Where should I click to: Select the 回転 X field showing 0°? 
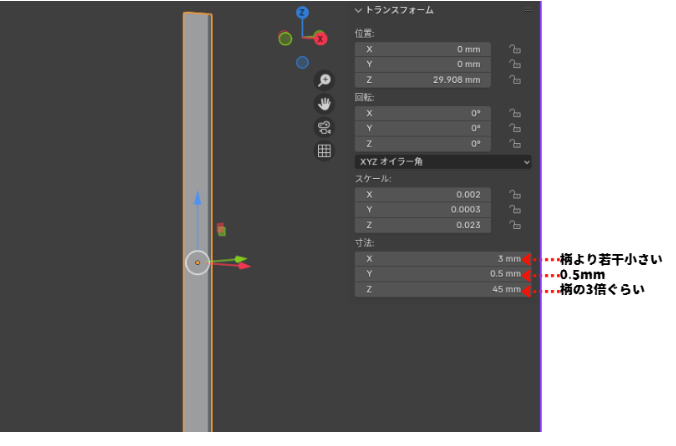[424, 113]
